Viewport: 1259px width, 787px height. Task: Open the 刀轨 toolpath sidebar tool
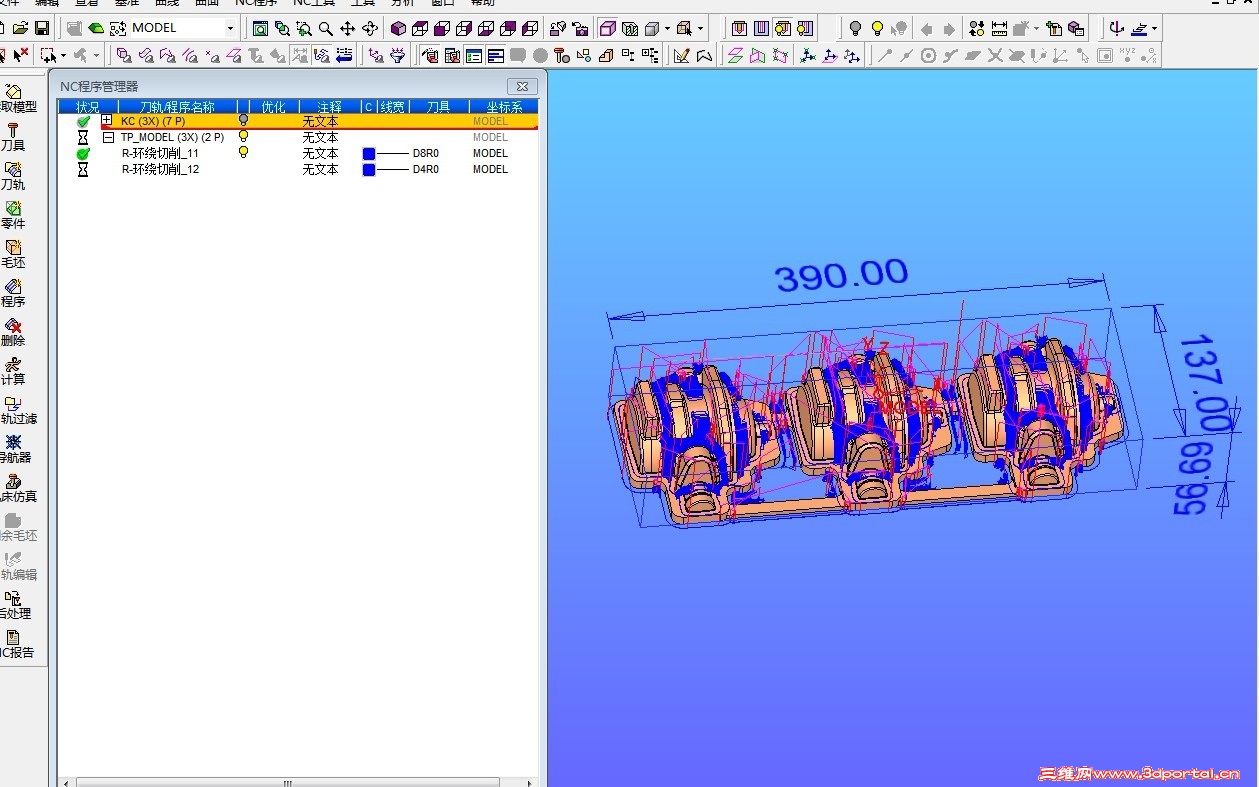(x=13, y=176)
